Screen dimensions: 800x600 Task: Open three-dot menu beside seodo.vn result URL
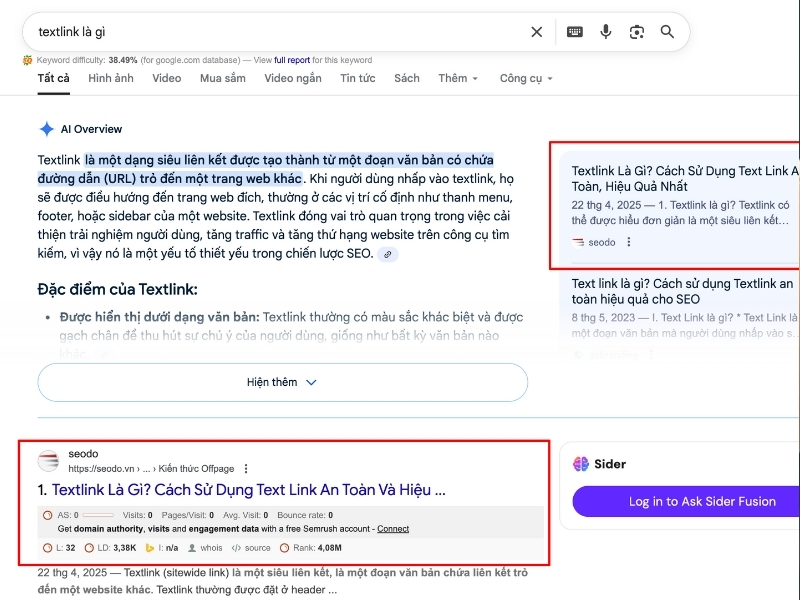click(x=246, y=469)
